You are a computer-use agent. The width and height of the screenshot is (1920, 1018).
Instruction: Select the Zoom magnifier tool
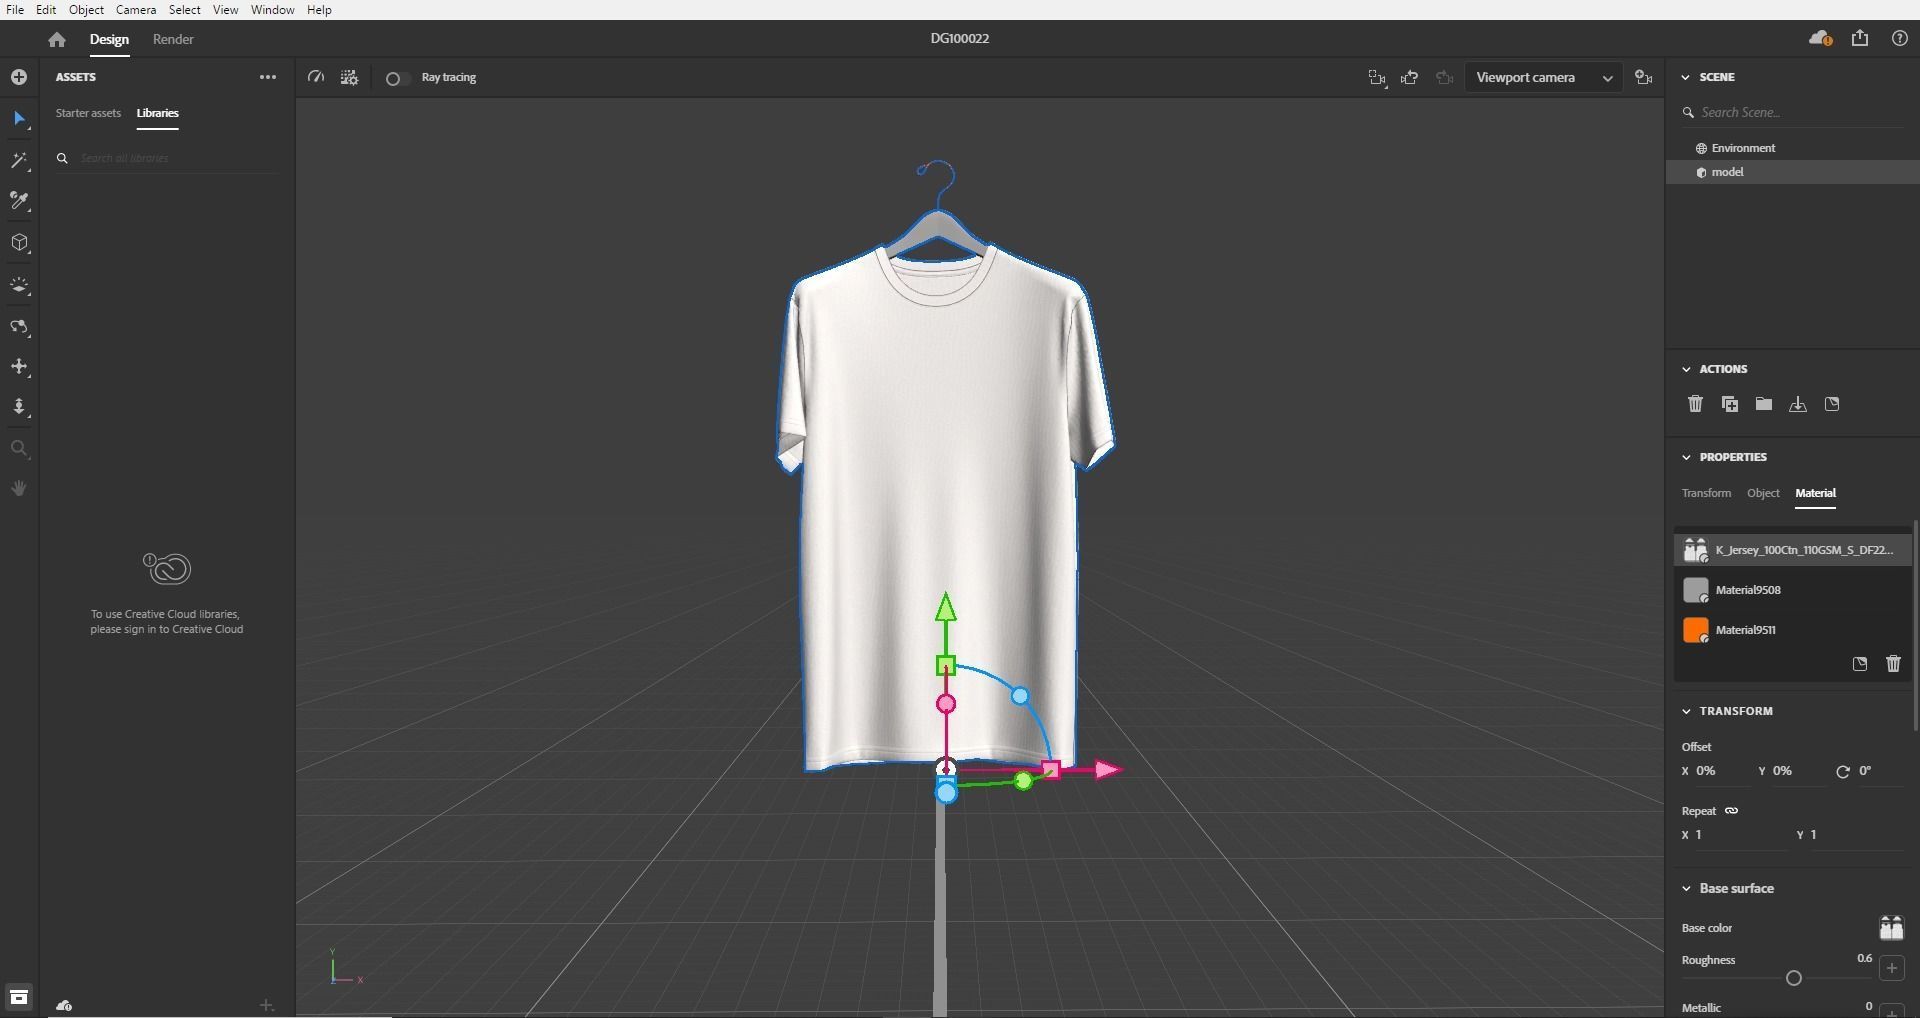point(19,448)
